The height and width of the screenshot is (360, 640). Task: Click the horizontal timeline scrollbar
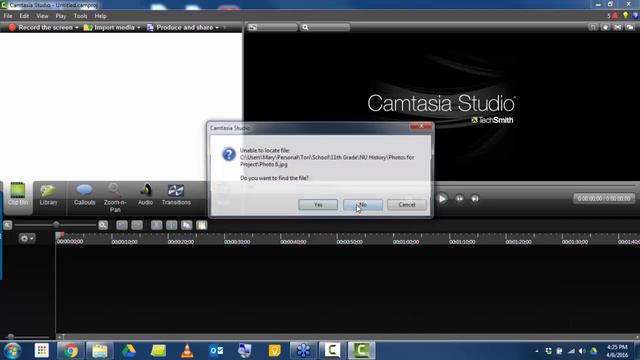click(348, 337)
